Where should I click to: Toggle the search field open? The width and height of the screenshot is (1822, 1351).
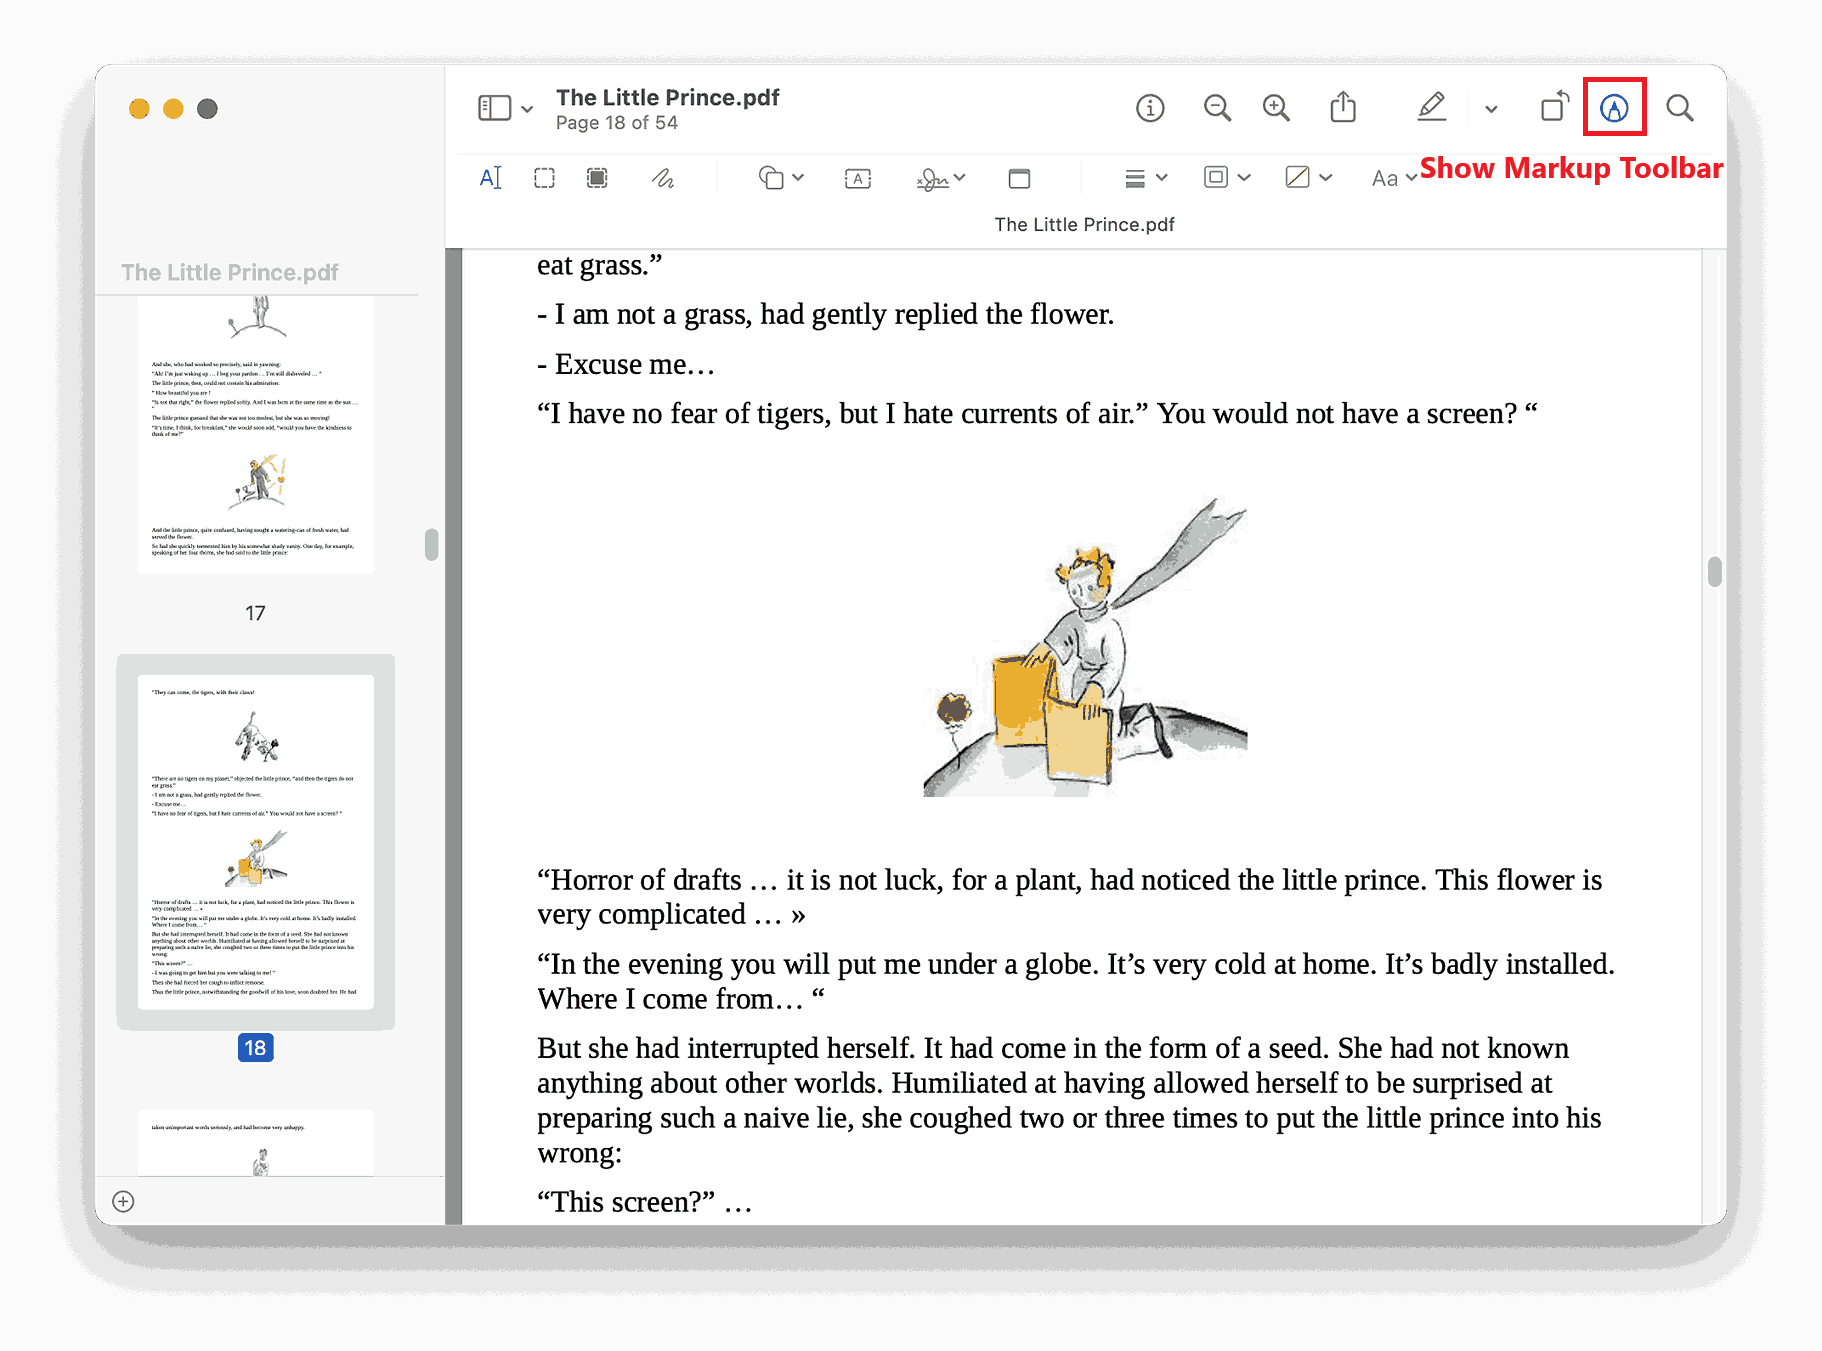click(1680, 107)
